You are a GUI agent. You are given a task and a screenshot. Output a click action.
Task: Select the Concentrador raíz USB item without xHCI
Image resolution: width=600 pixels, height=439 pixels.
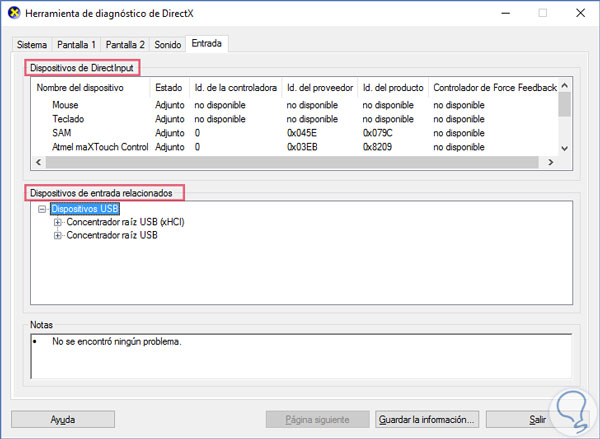pos(112,235)
